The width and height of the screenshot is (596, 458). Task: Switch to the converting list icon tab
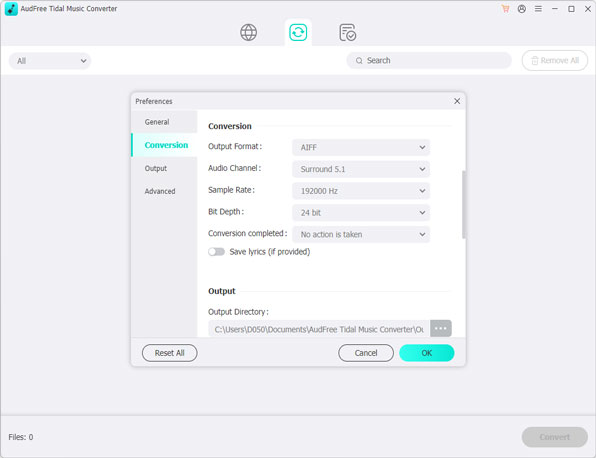point(298,32)
